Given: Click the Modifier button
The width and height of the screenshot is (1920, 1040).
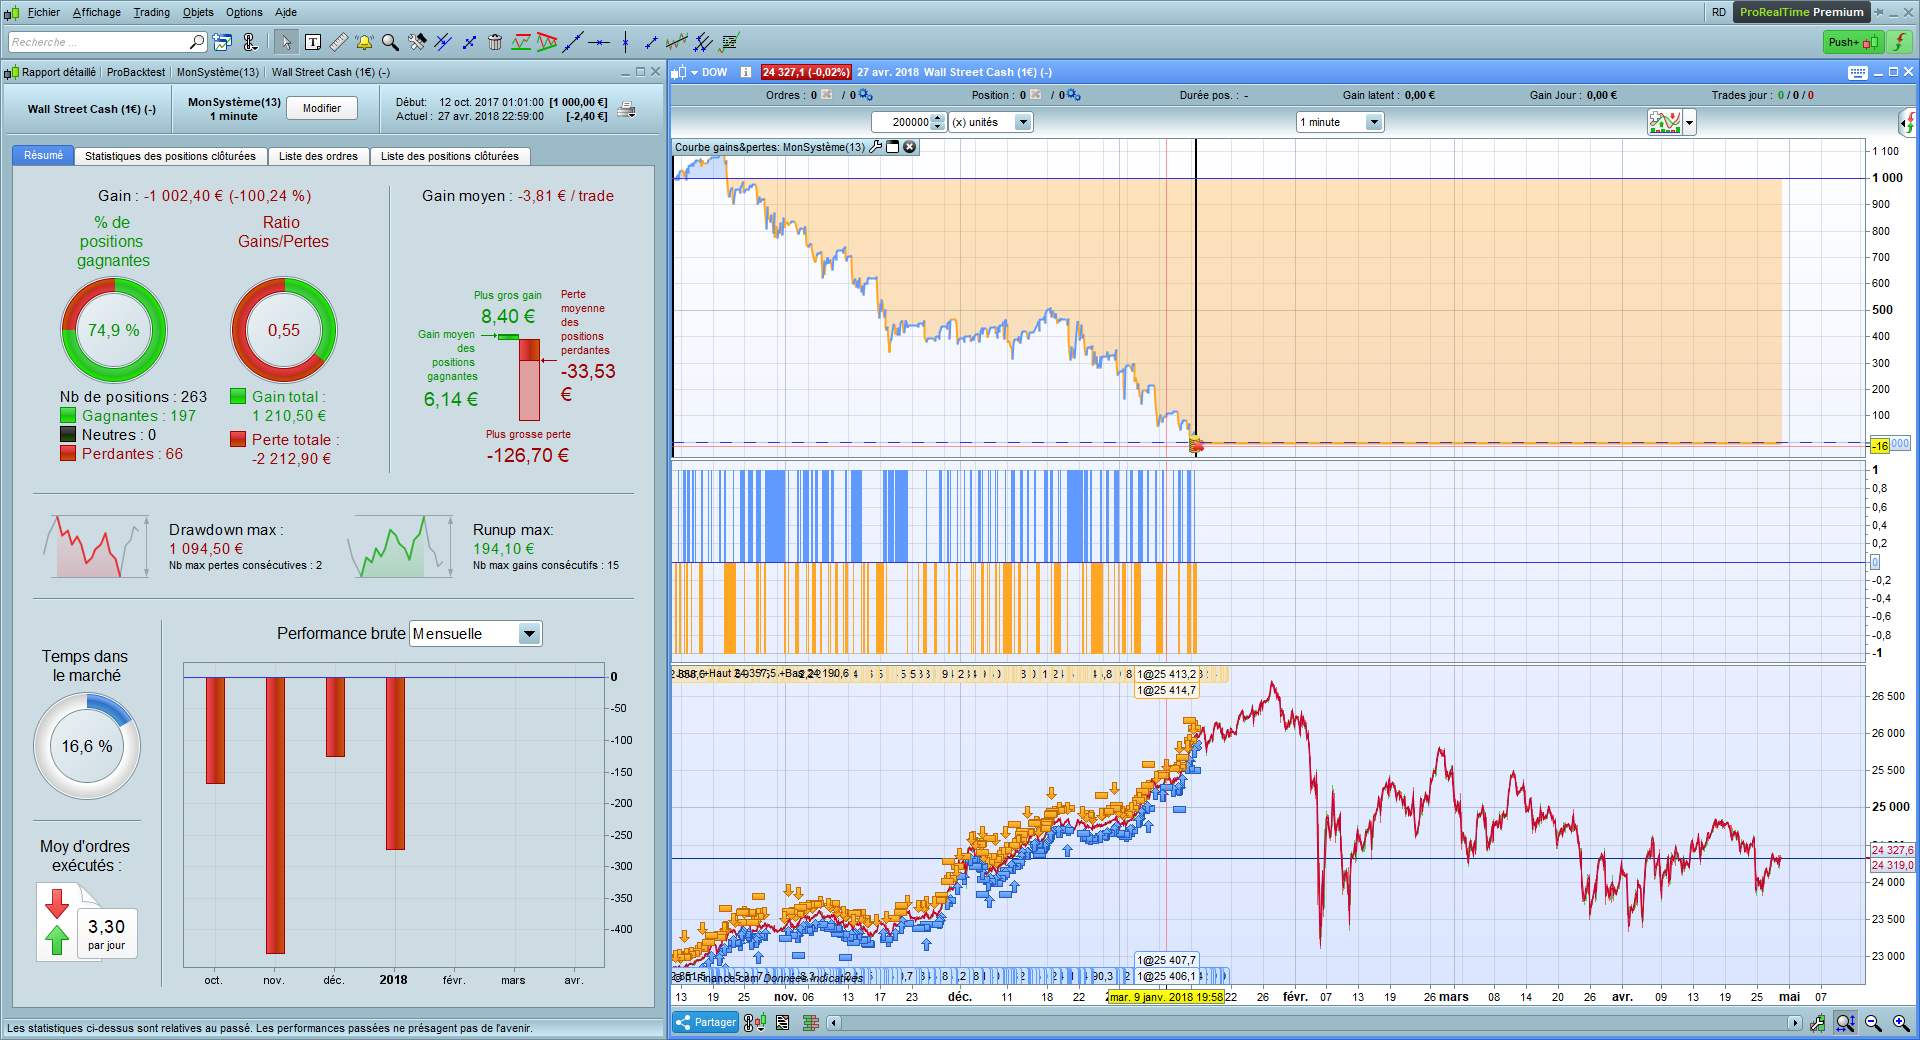Looking at the screenshot, I should pyautogui.click(x=322, y=108).
